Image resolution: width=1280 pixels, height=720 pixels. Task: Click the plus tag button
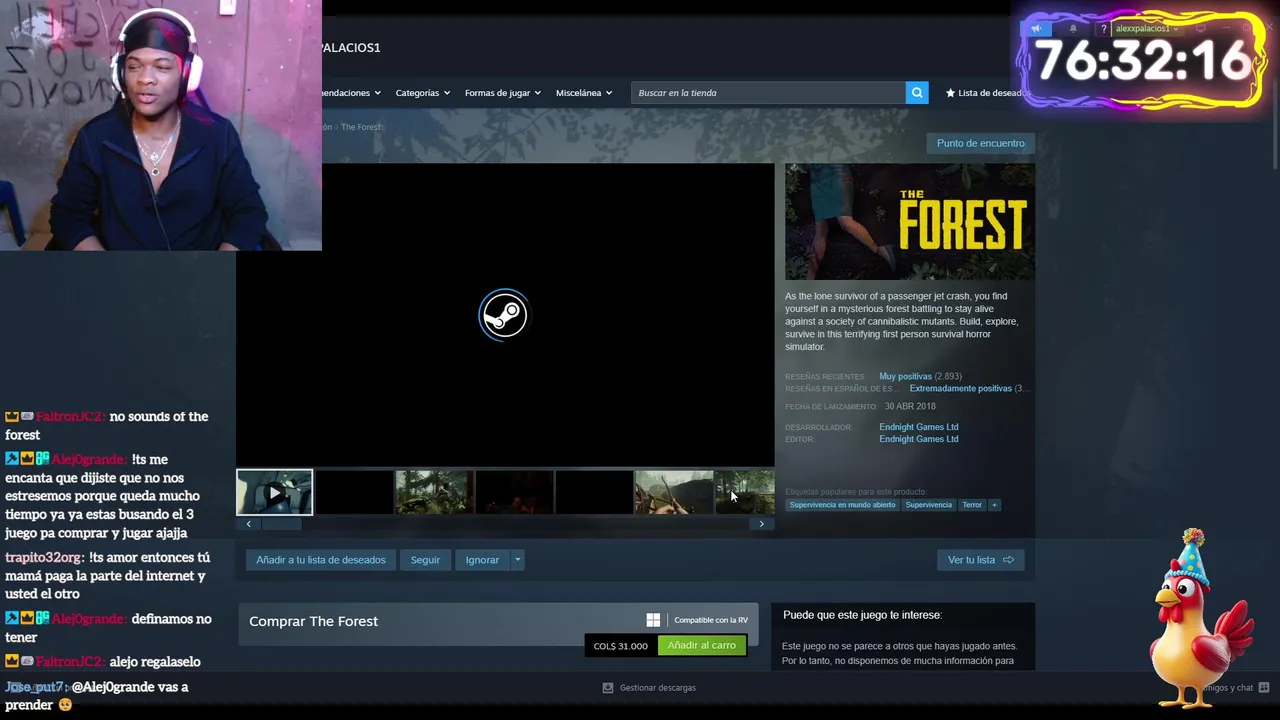click(x=994, y=505)
